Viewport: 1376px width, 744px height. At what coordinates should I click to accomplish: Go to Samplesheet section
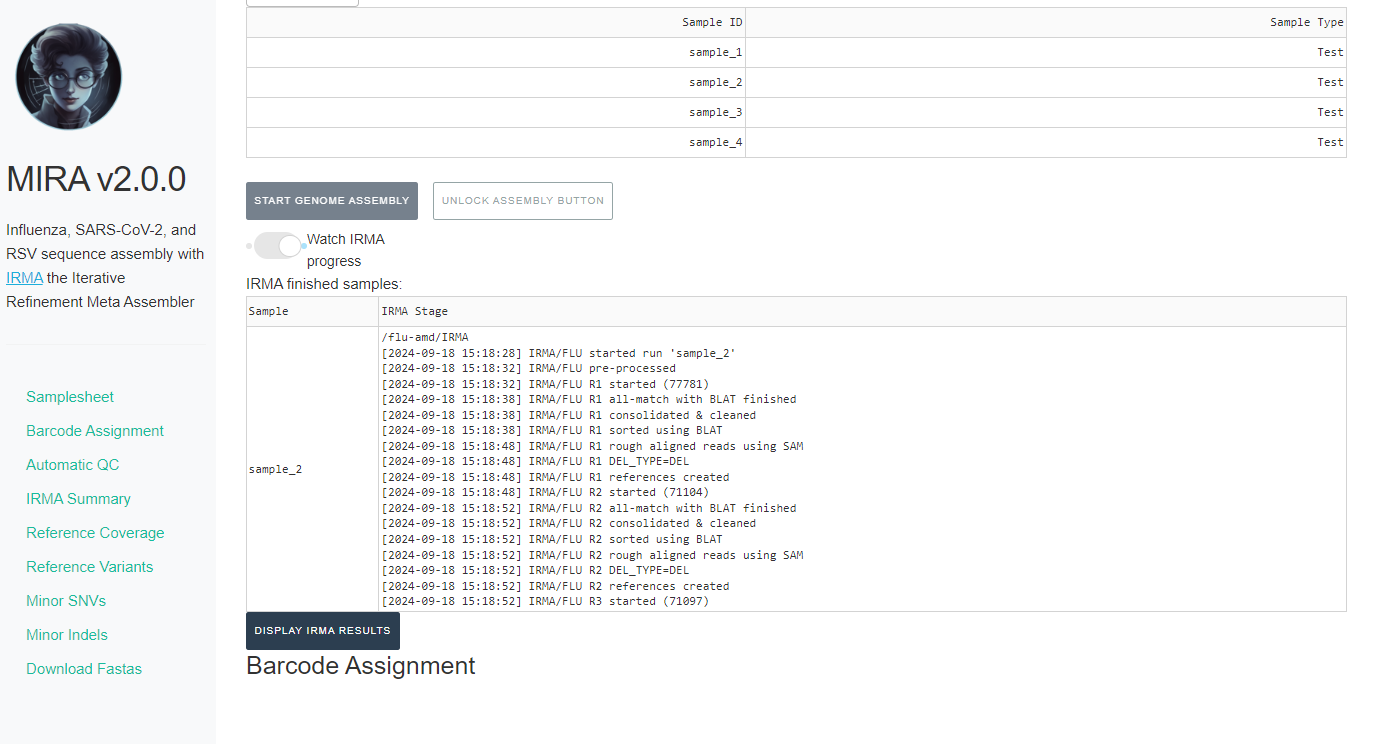[x=70, y=397]
